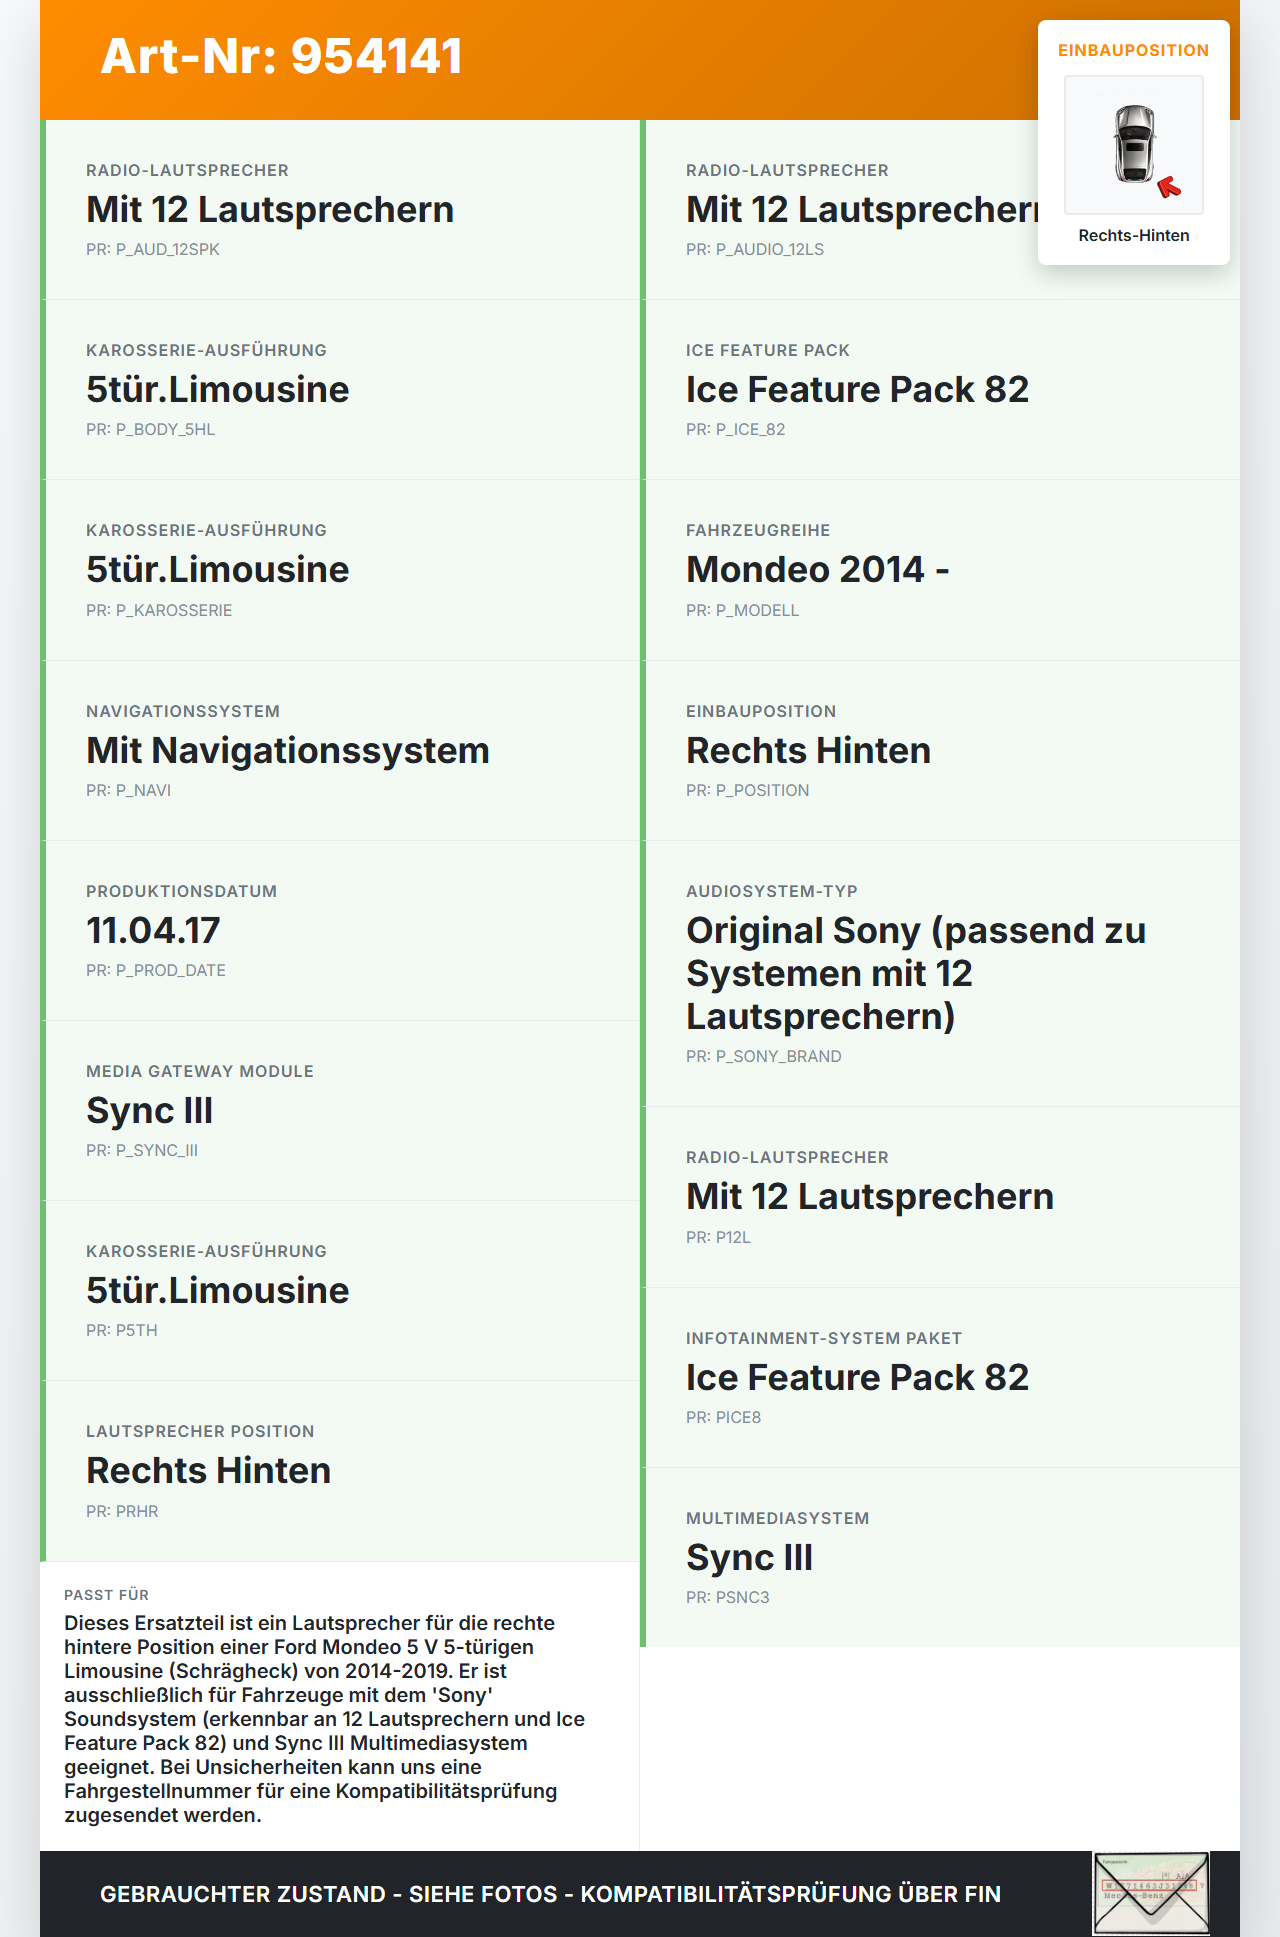Select Rechts Hinten above P_POSITION
The height and width of the screenshot is (1937, 1280).
point(808,750)
